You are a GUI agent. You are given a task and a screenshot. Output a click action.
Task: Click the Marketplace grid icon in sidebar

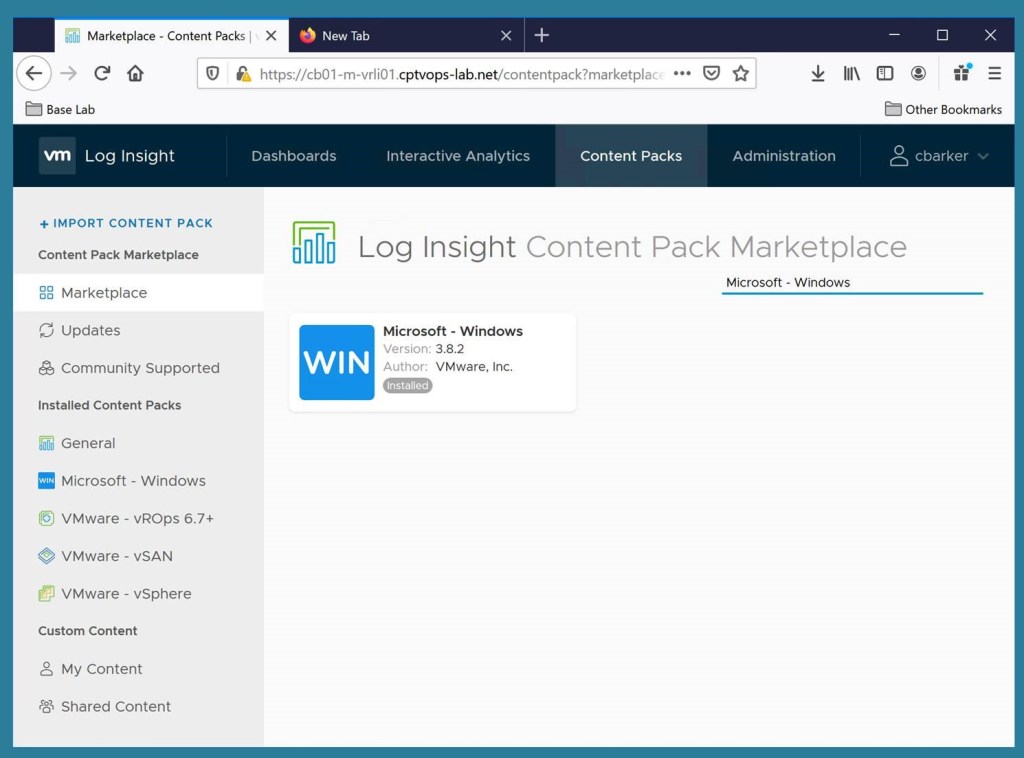(46, 293)
